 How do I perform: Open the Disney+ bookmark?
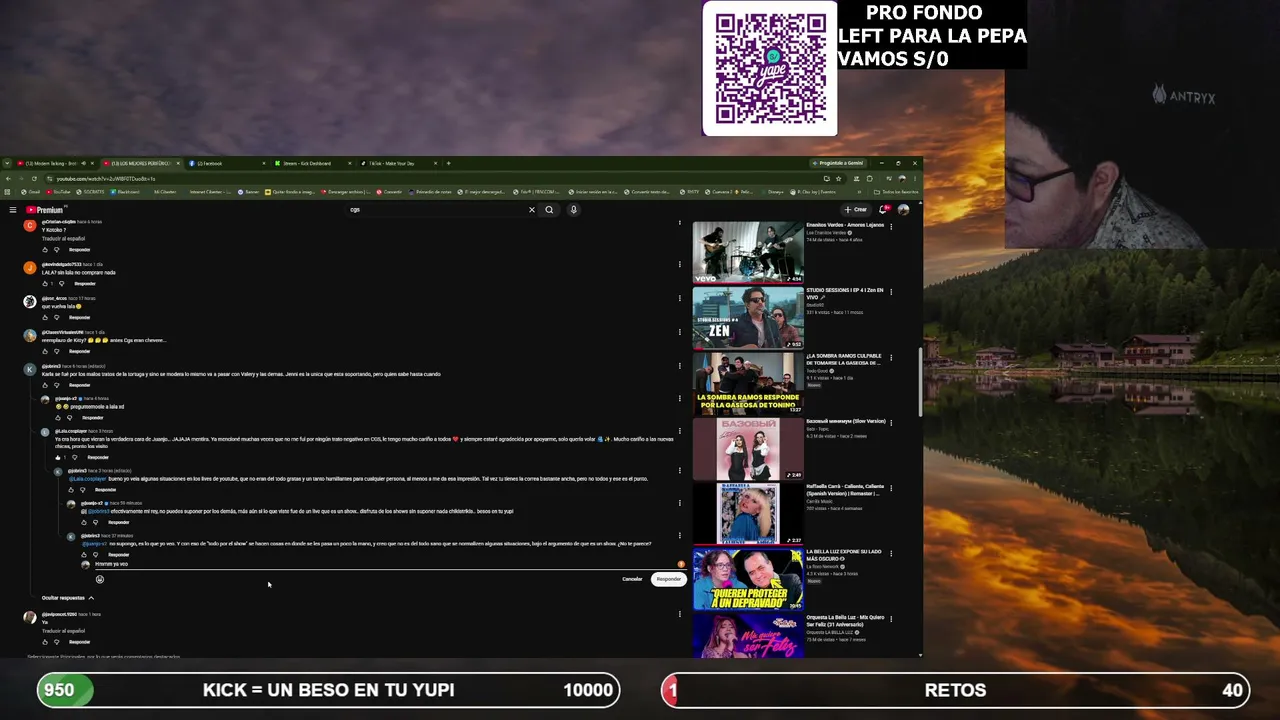771,192
